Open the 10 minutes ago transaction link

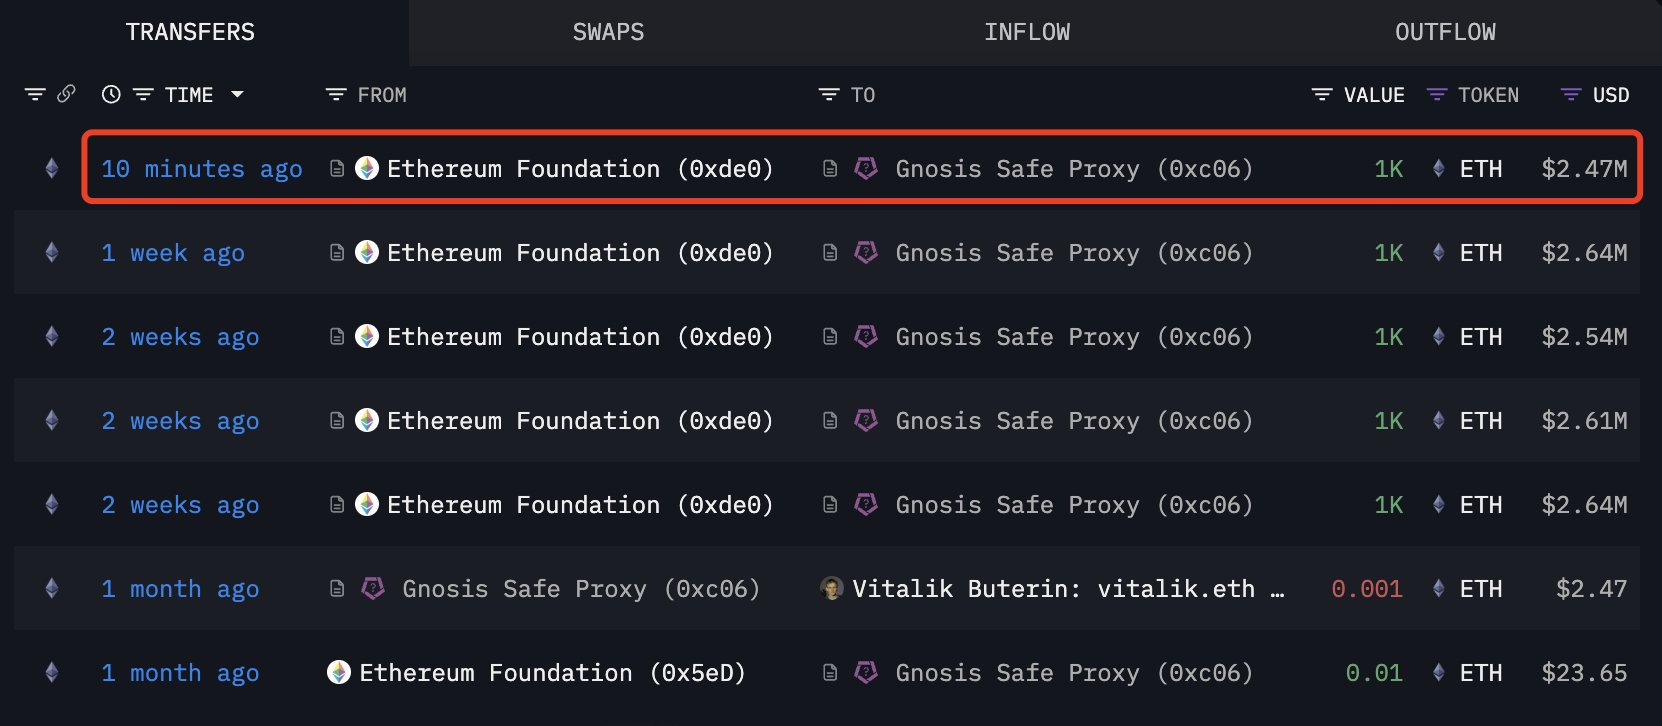coord(202,169)
